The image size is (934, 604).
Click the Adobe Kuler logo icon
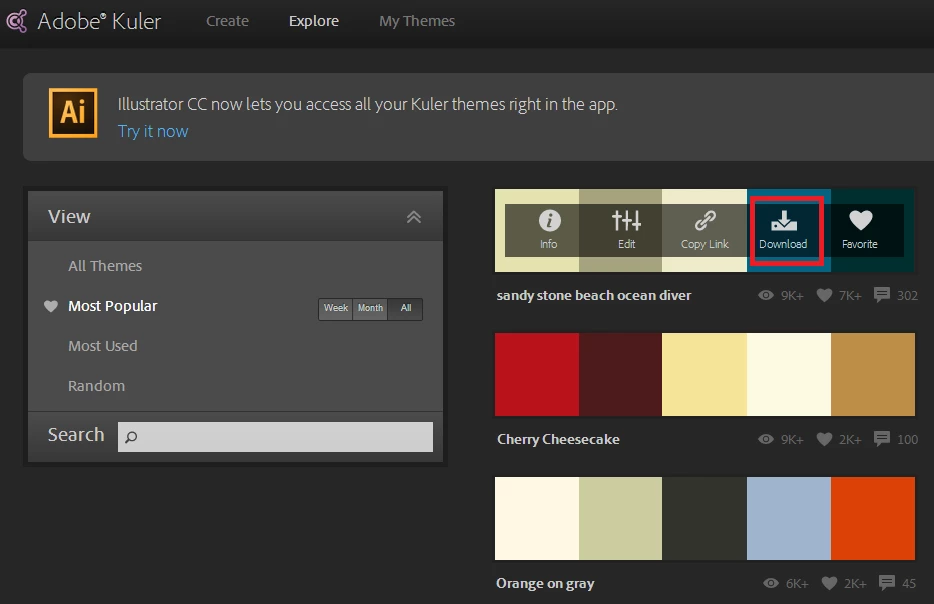tap(16, 21)
